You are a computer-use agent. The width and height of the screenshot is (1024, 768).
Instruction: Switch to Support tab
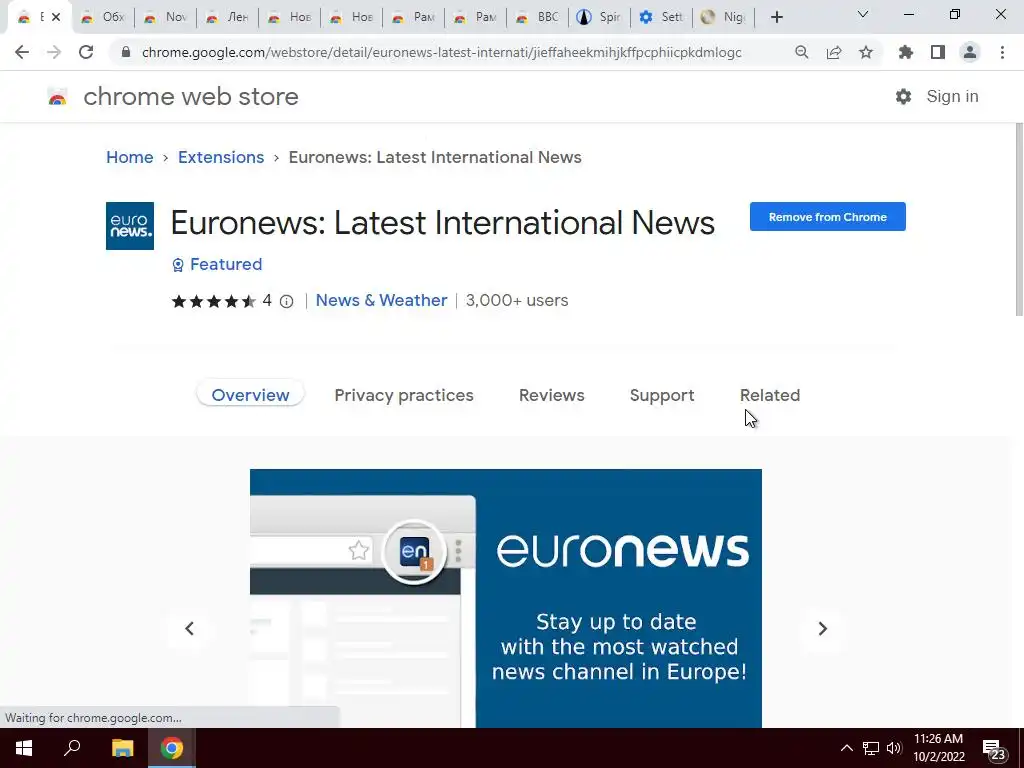pyautogui.click(x=662, y=395)
